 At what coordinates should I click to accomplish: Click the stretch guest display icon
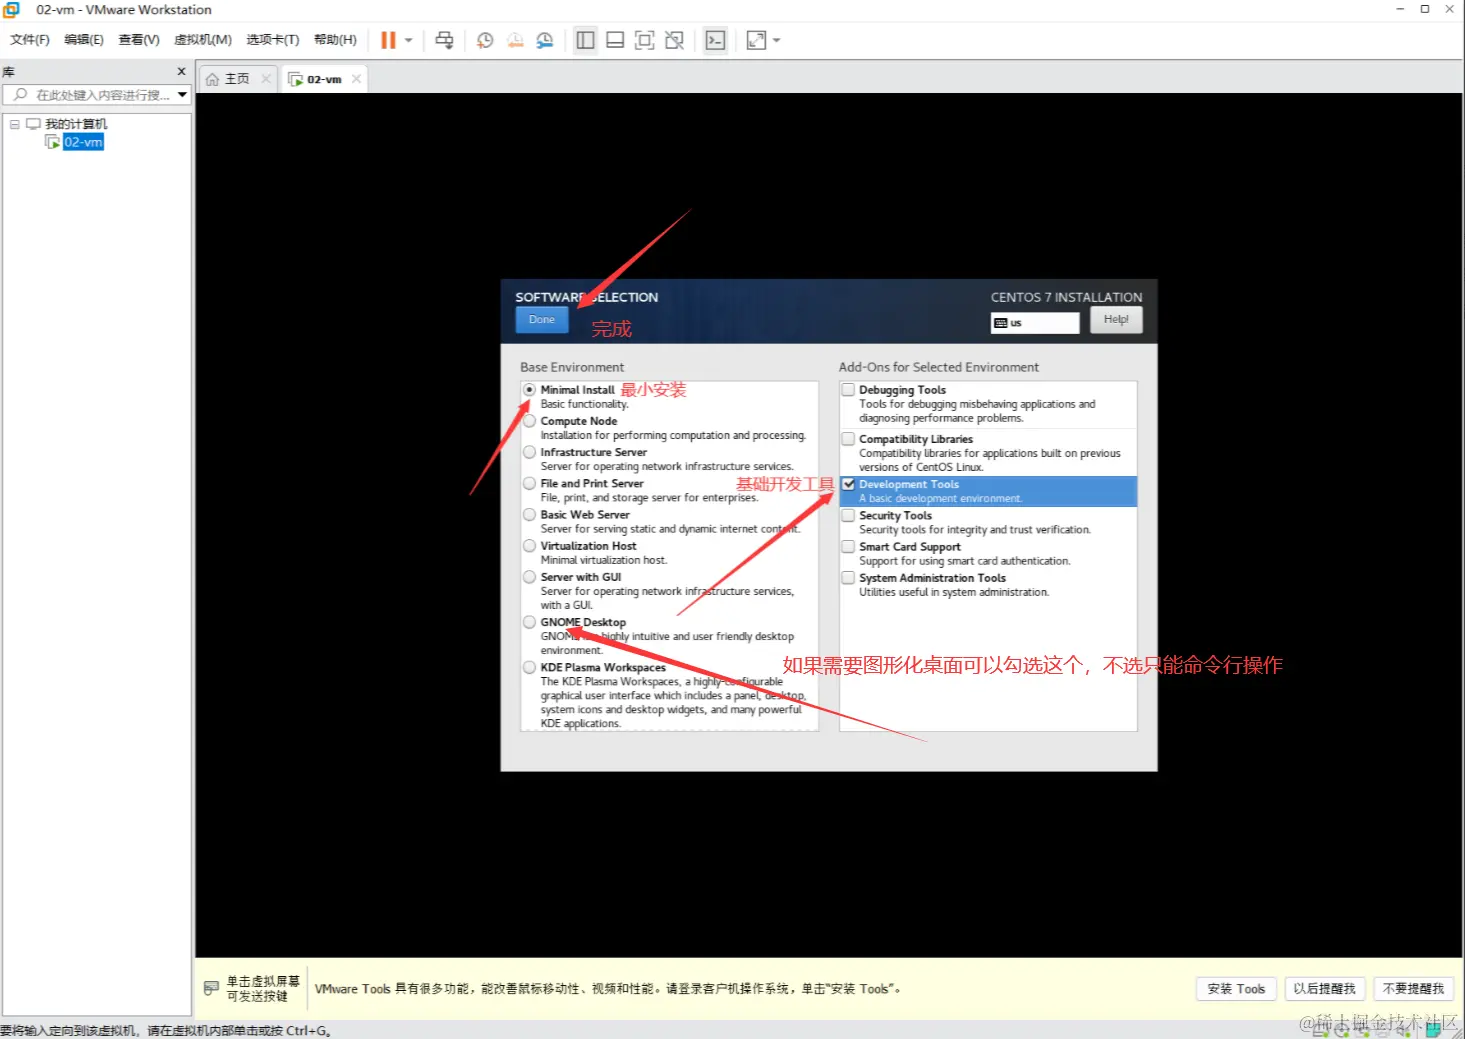(x=756, y=40)
